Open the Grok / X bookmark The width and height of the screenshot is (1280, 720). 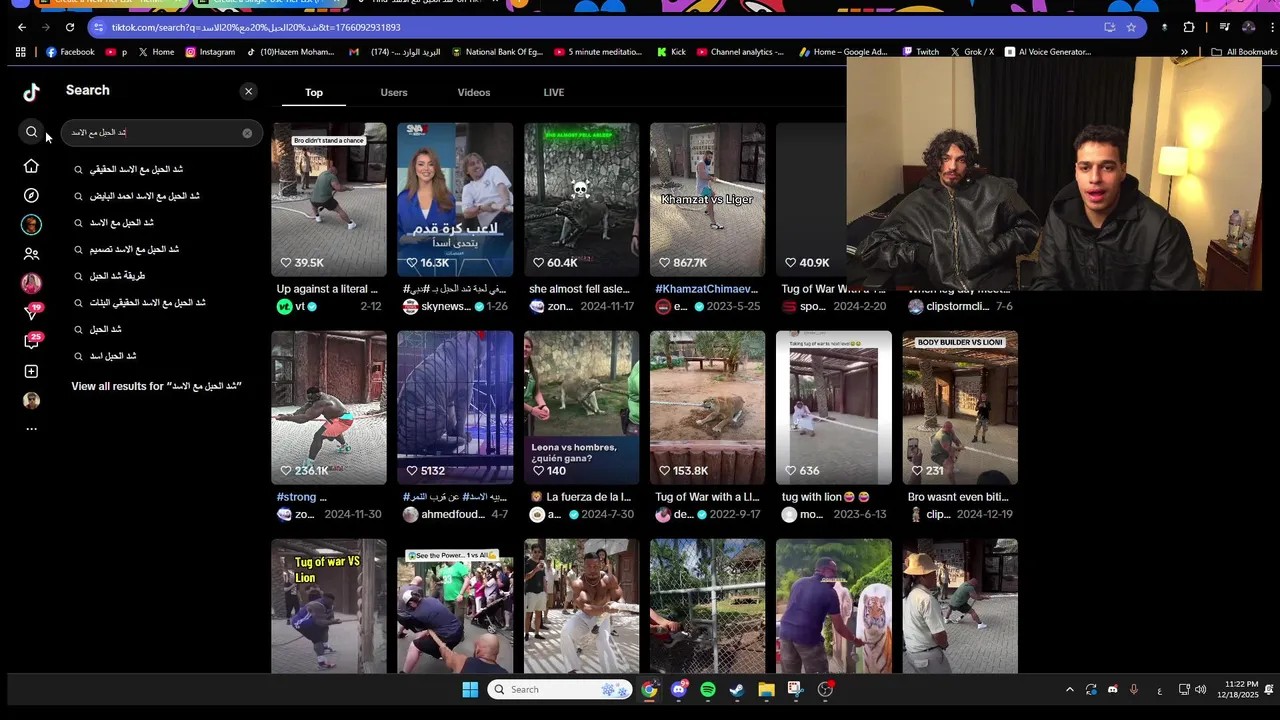point(971,52)
